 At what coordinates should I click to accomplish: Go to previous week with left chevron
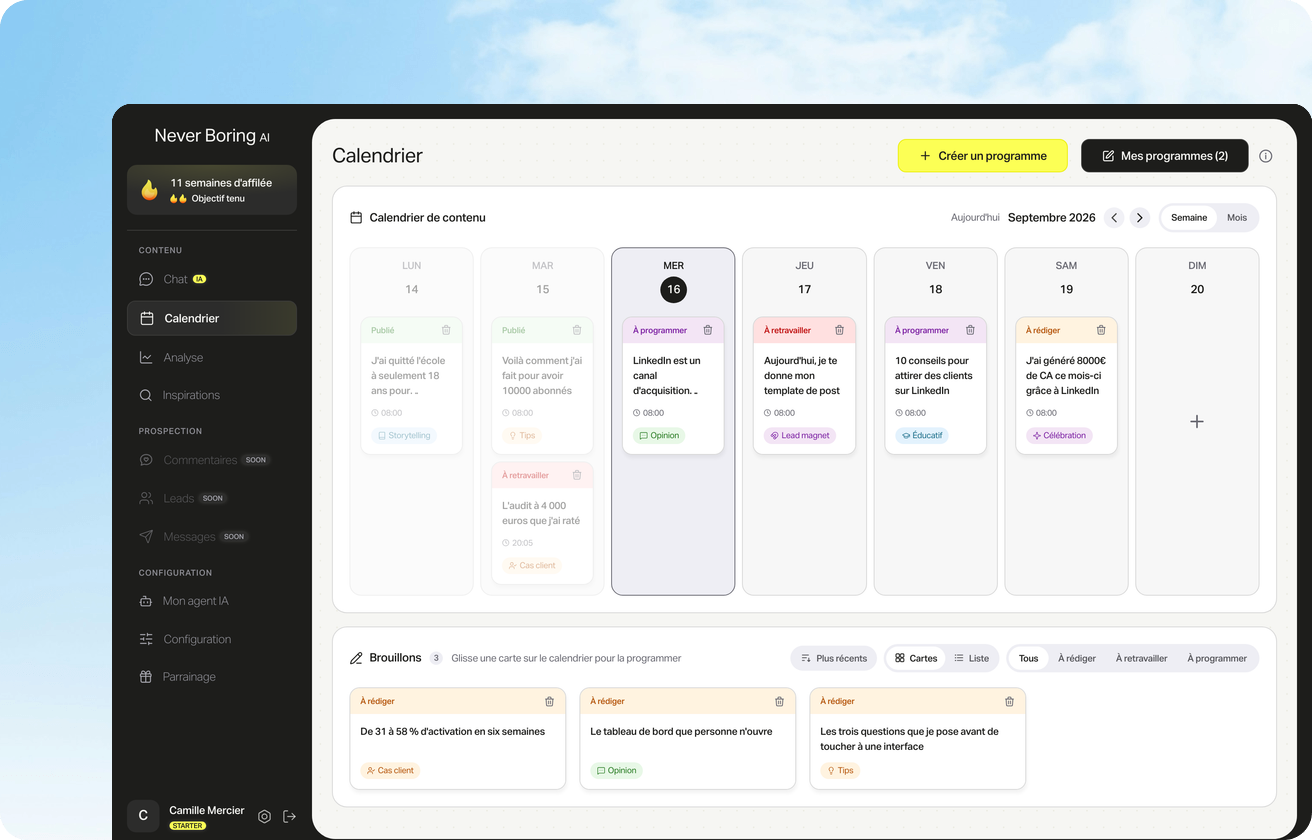coord(1114,218)
